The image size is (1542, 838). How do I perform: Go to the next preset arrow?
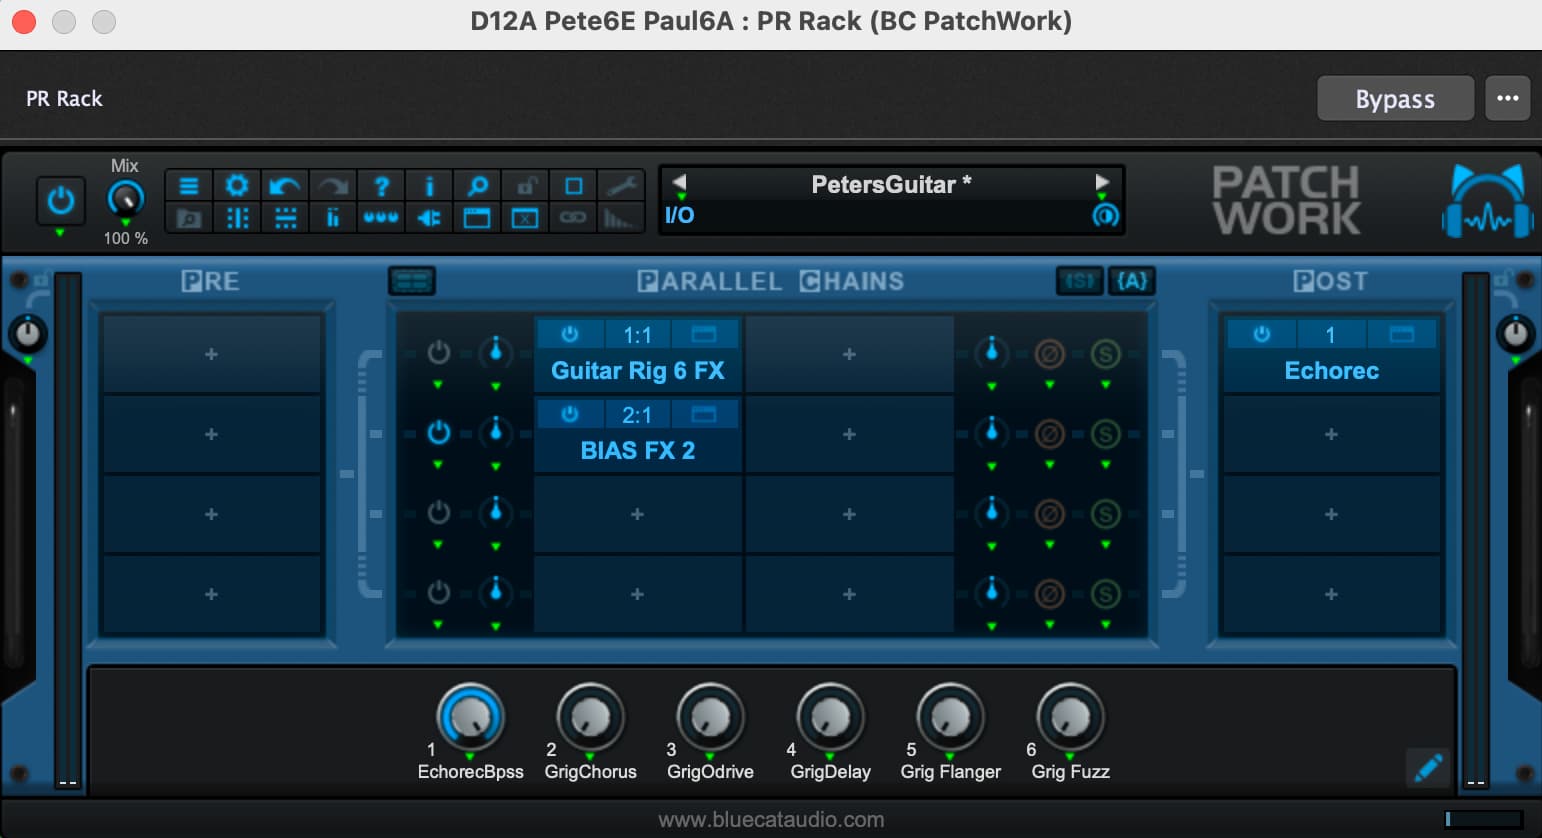(1102, 183)
